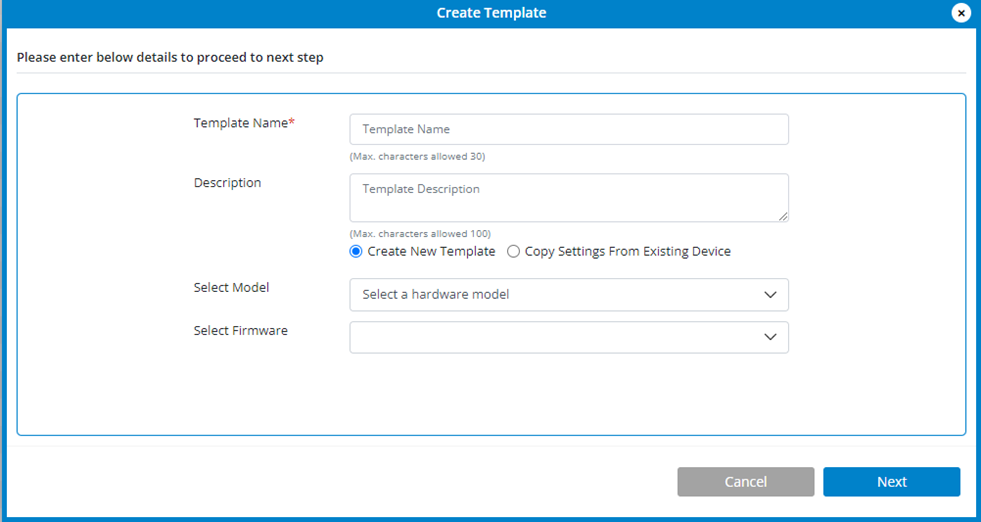
Task: Click the Template Name input field
Action: click(568, 129)
